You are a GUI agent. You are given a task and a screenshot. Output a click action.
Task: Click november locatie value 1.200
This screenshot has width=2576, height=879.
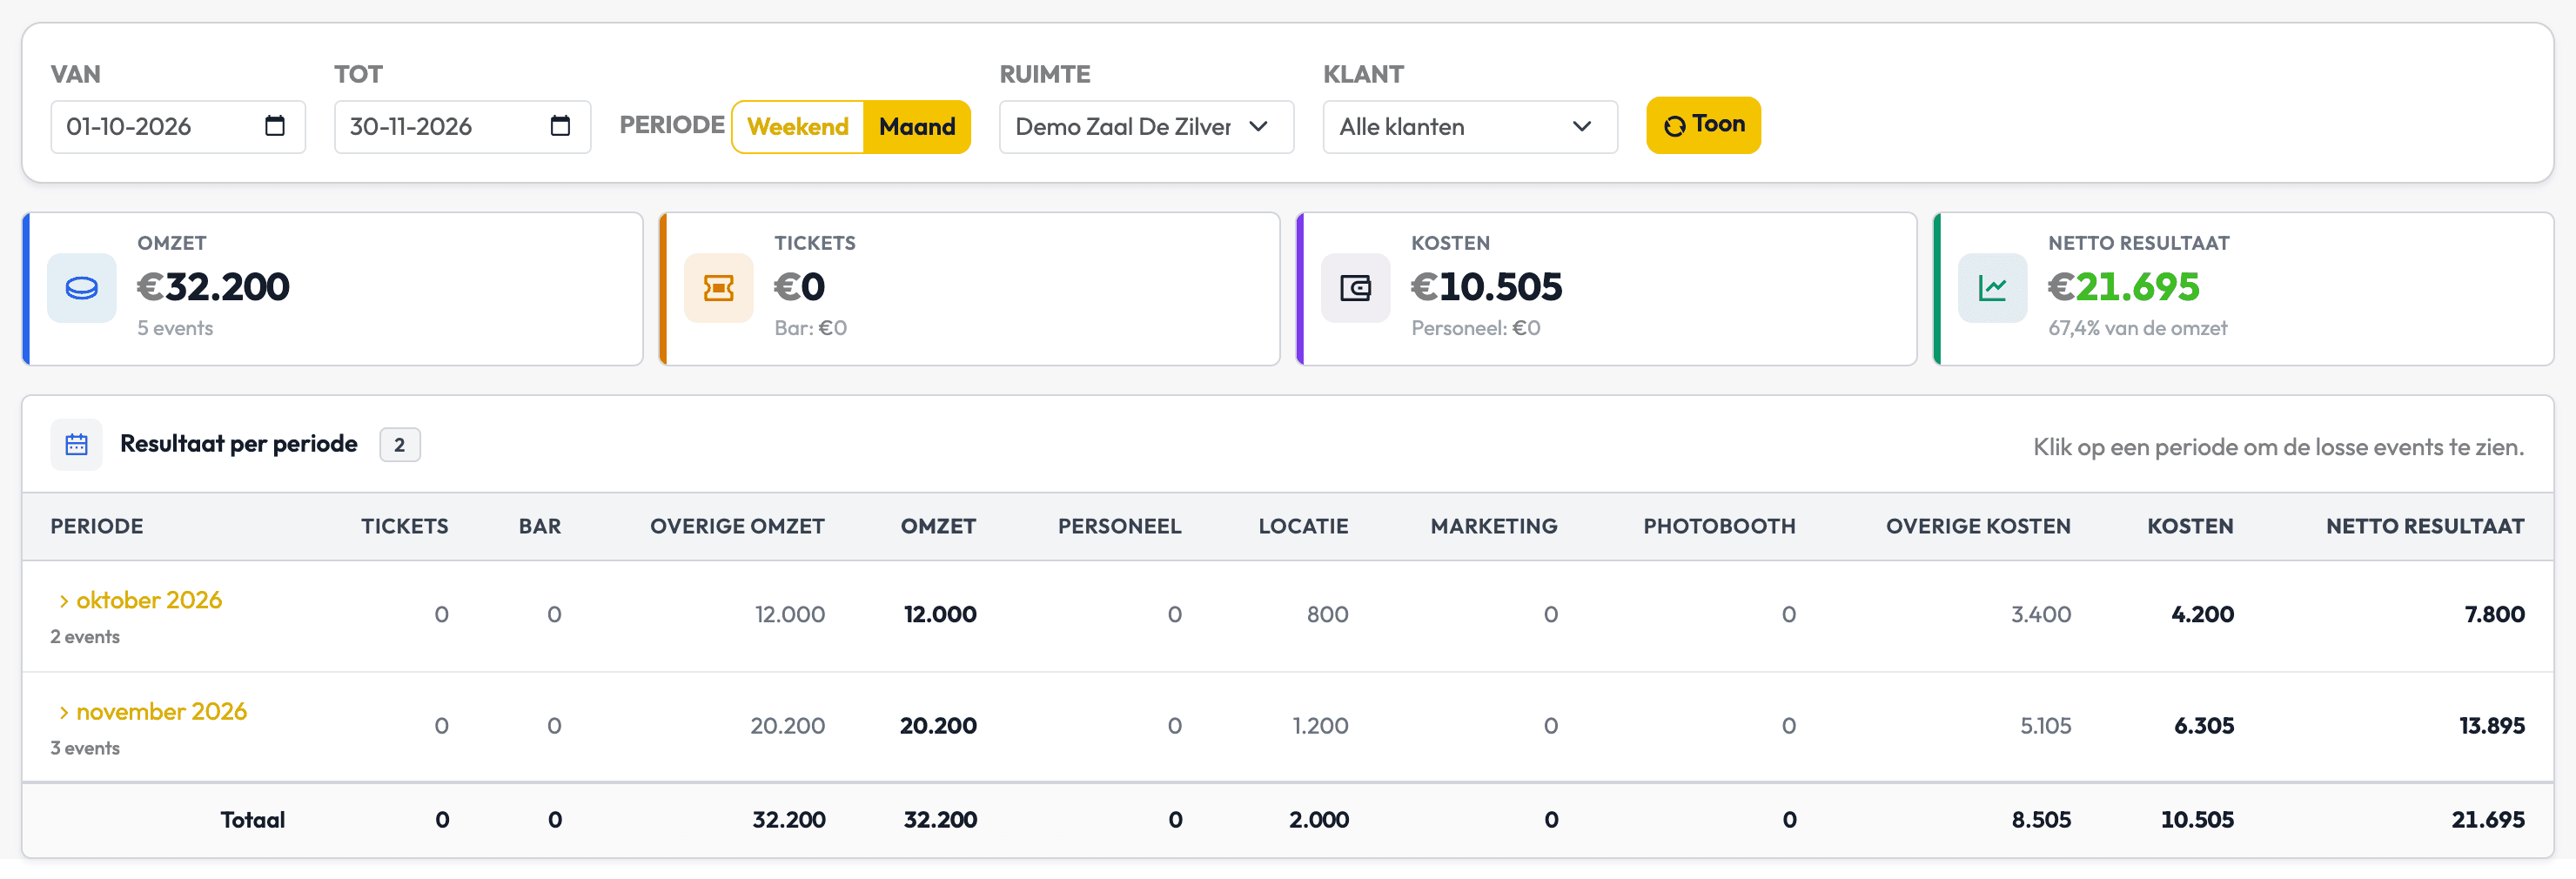point(1320,725)
